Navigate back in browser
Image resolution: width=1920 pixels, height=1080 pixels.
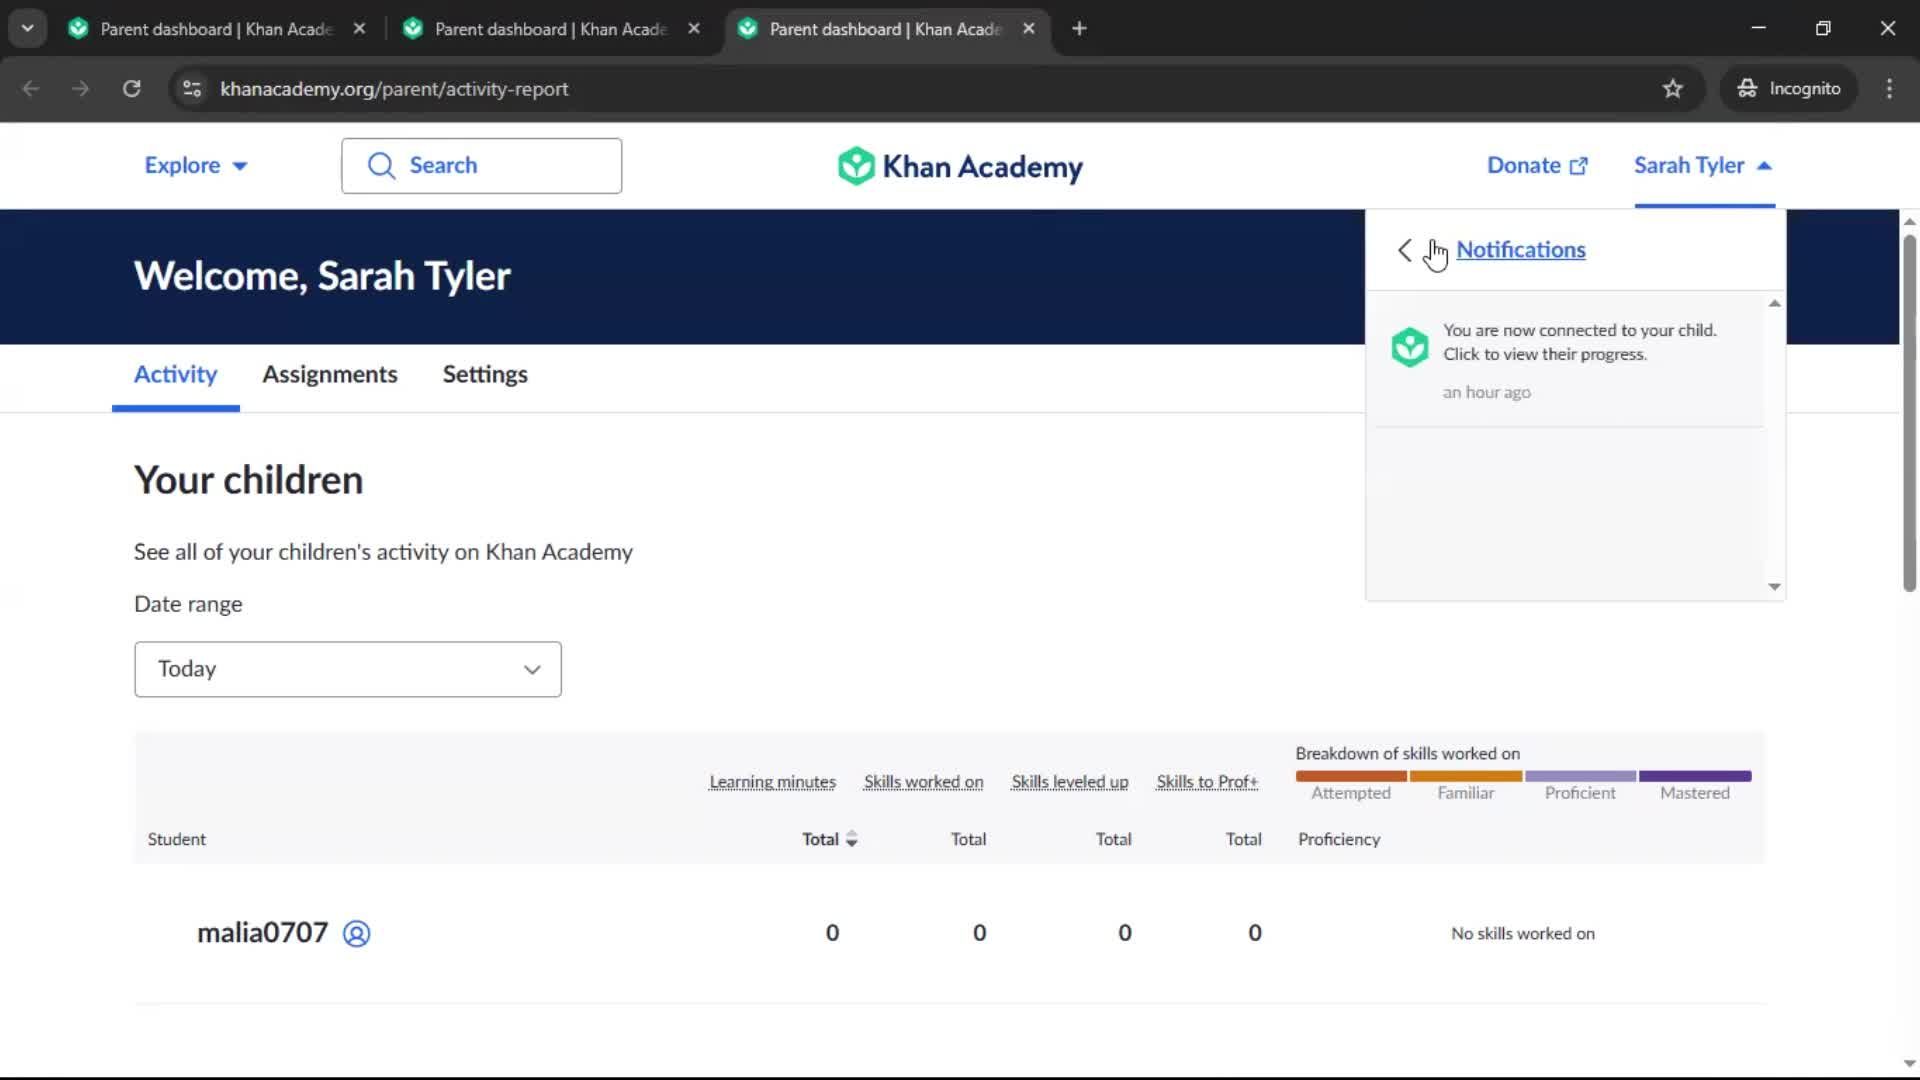[31, 89]
